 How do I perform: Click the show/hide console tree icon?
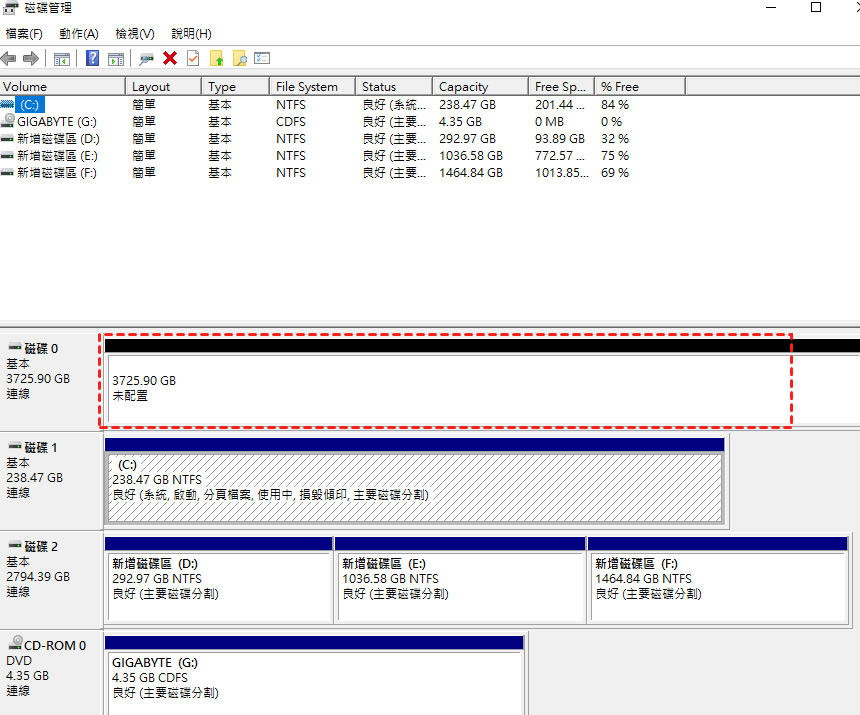(62, 59)
